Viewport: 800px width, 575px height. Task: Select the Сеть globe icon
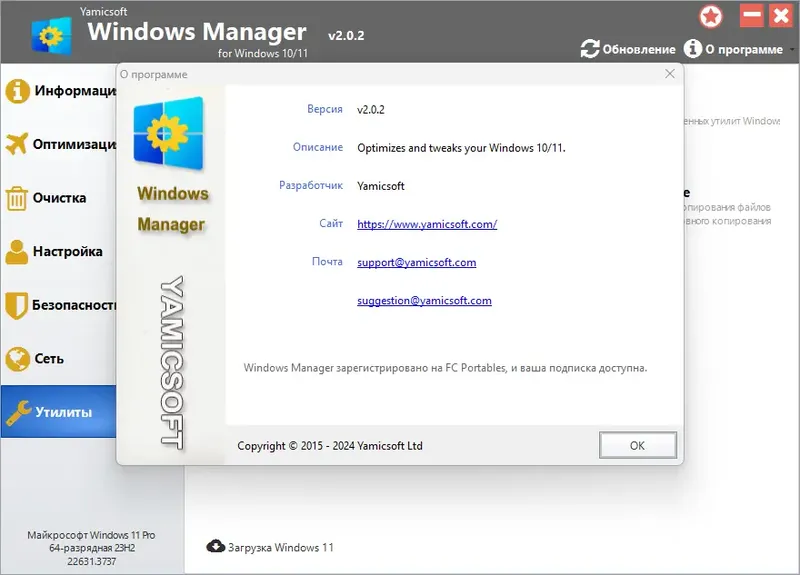pyautogui.click(x=17, y=359)
